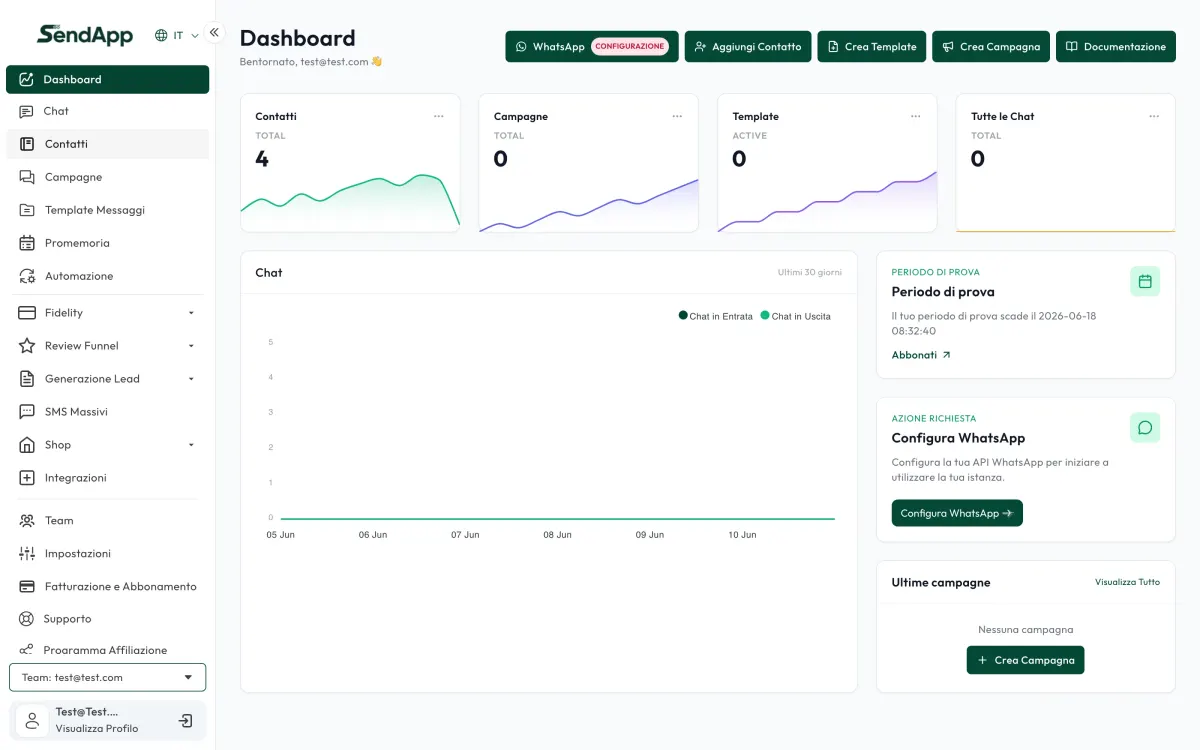1200x750 pixels.
Task: Click the logout icon beside Visualizza Profilo
Action: click(x=186, y=720)
